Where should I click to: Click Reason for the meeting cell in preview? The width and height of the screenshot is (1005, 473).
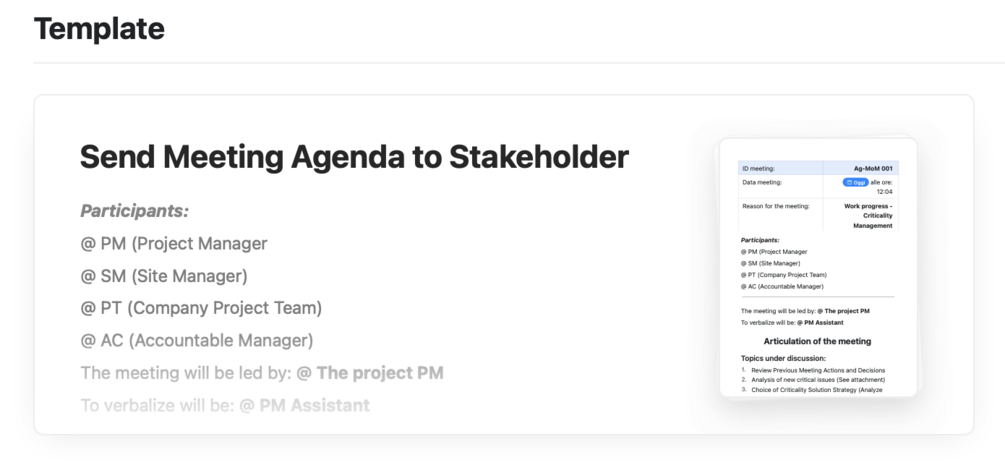(776, 206)
